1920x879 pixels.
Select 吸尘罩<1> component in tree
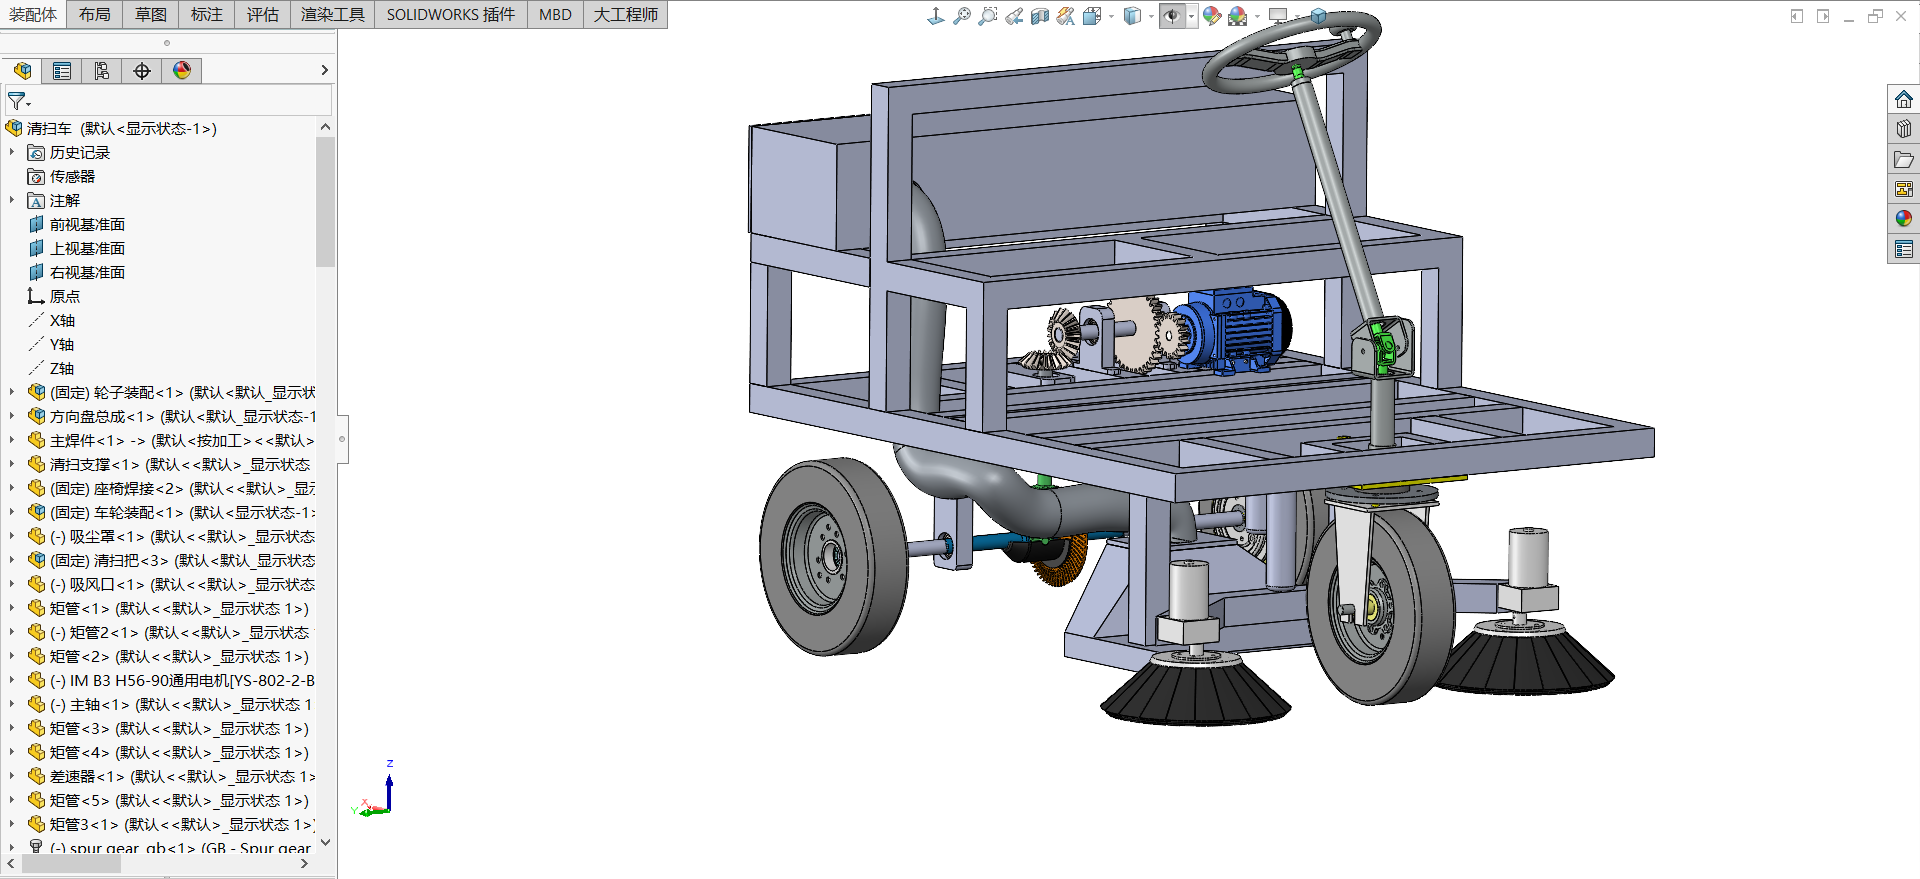[x=171, y=536]
